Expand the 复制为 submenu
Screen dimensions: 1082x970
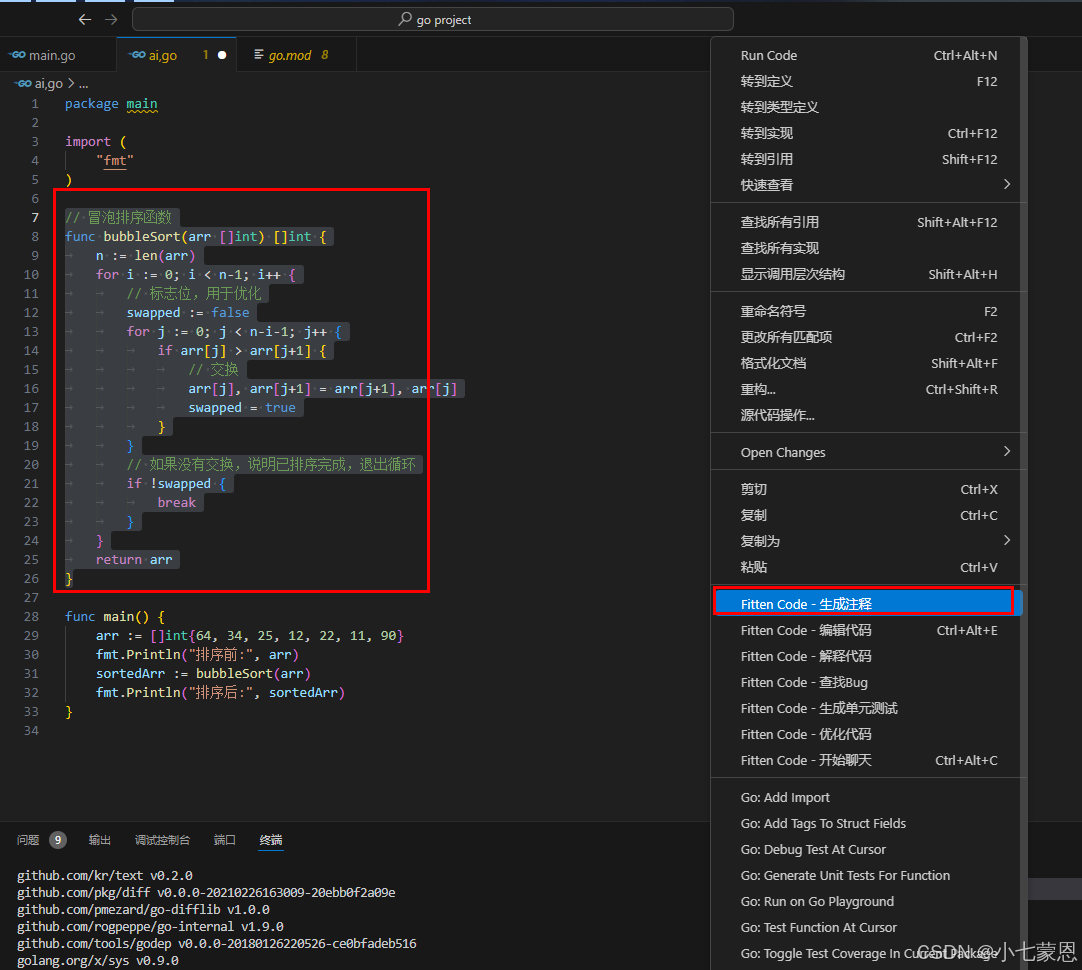click(x=1006, y=541)
